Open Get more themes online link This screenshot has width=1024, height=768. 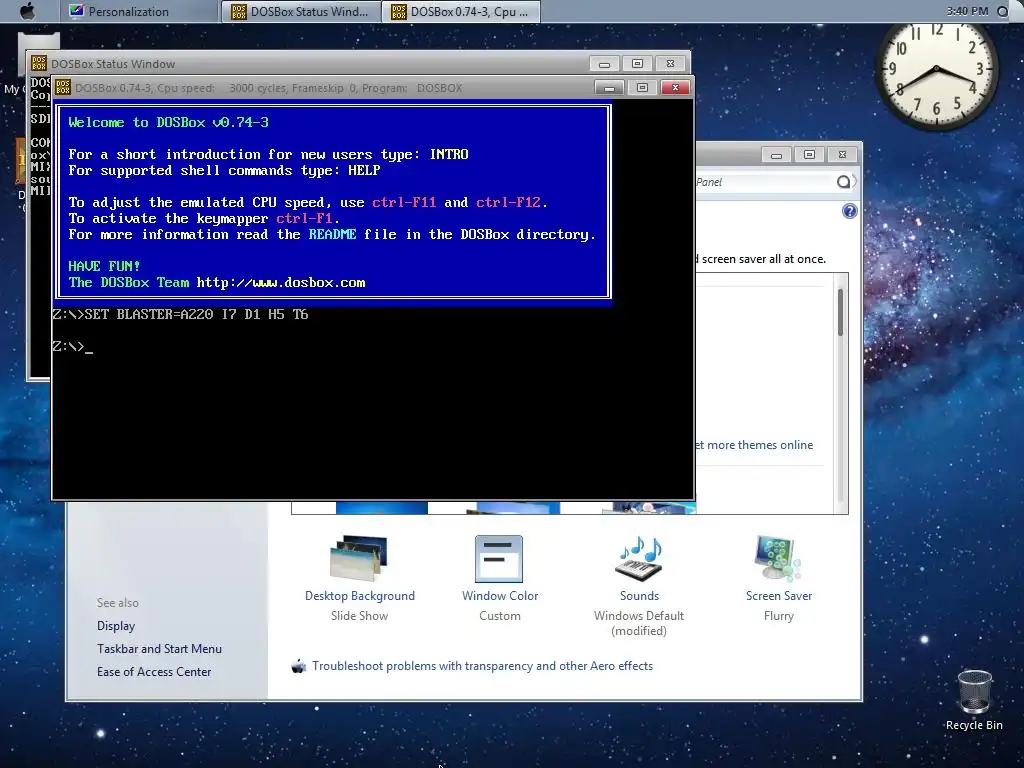point(754,445)
